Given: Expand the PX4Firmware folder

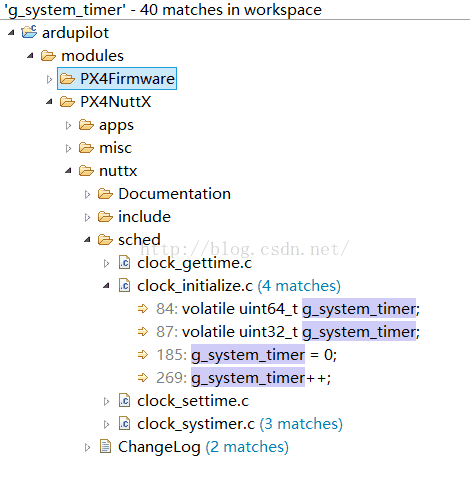Looking at the screenshot, I should point(49,79).
